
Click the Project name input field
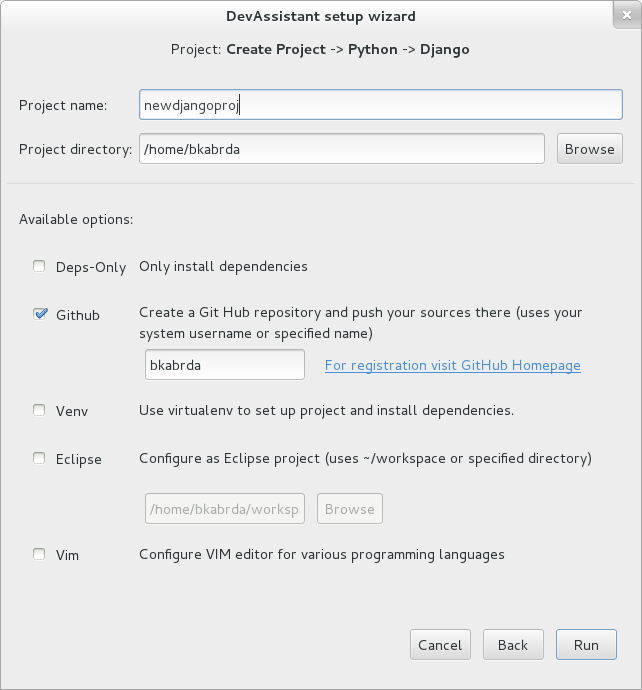[381, 105]
